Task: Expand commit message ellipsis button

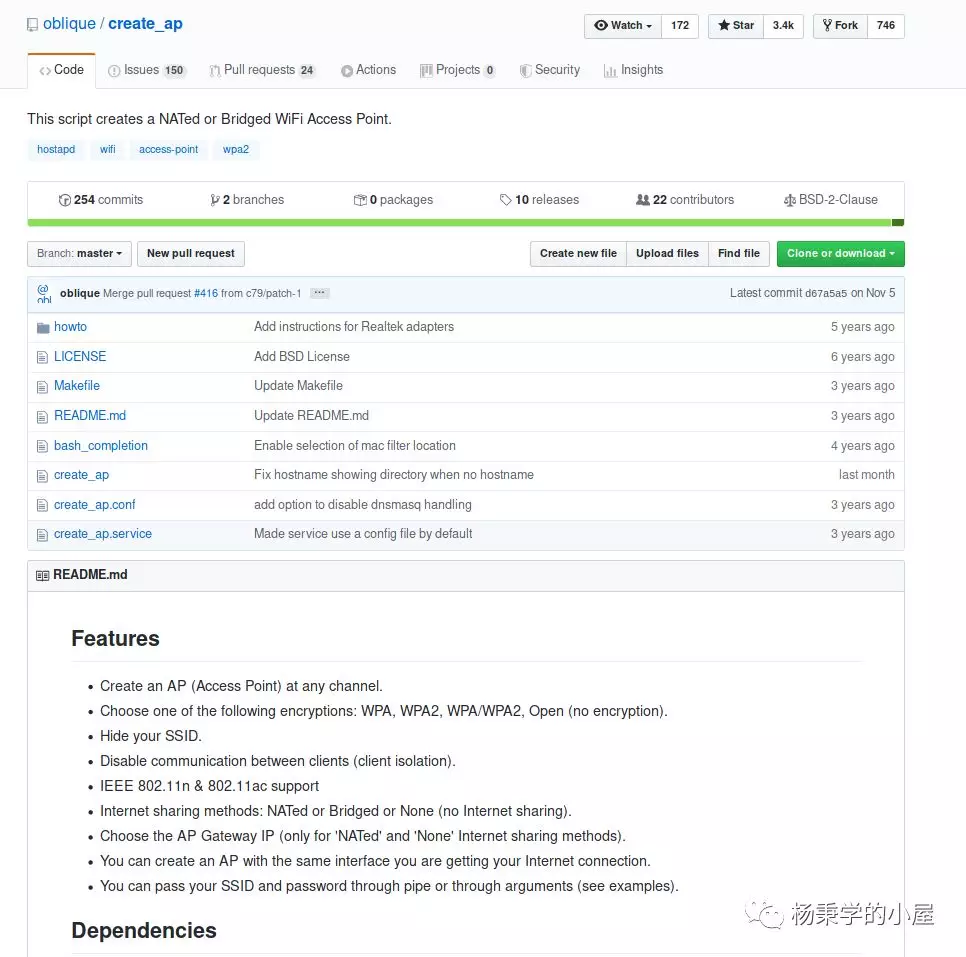Action: pos(319,293)
